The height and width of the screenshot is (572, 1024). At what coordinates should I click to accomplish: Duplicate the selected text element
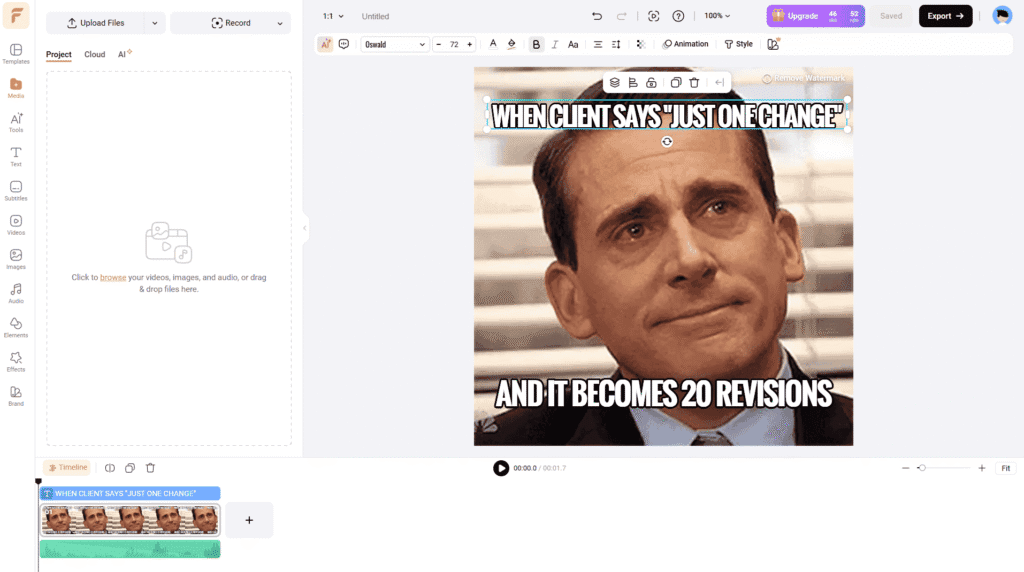tap(676, 83)
